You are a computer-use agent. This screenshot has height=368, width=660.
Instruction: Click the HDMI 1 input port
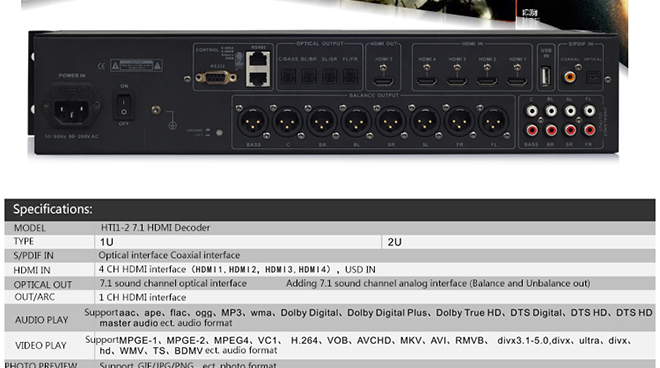tap(517, 81)
